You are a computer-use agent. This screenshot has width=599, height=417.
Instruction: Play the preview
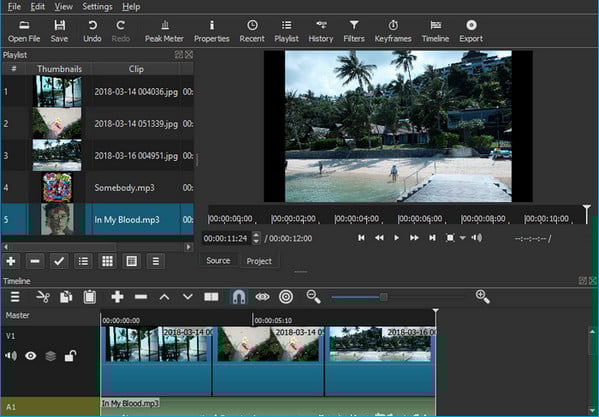tap(397, 238)
